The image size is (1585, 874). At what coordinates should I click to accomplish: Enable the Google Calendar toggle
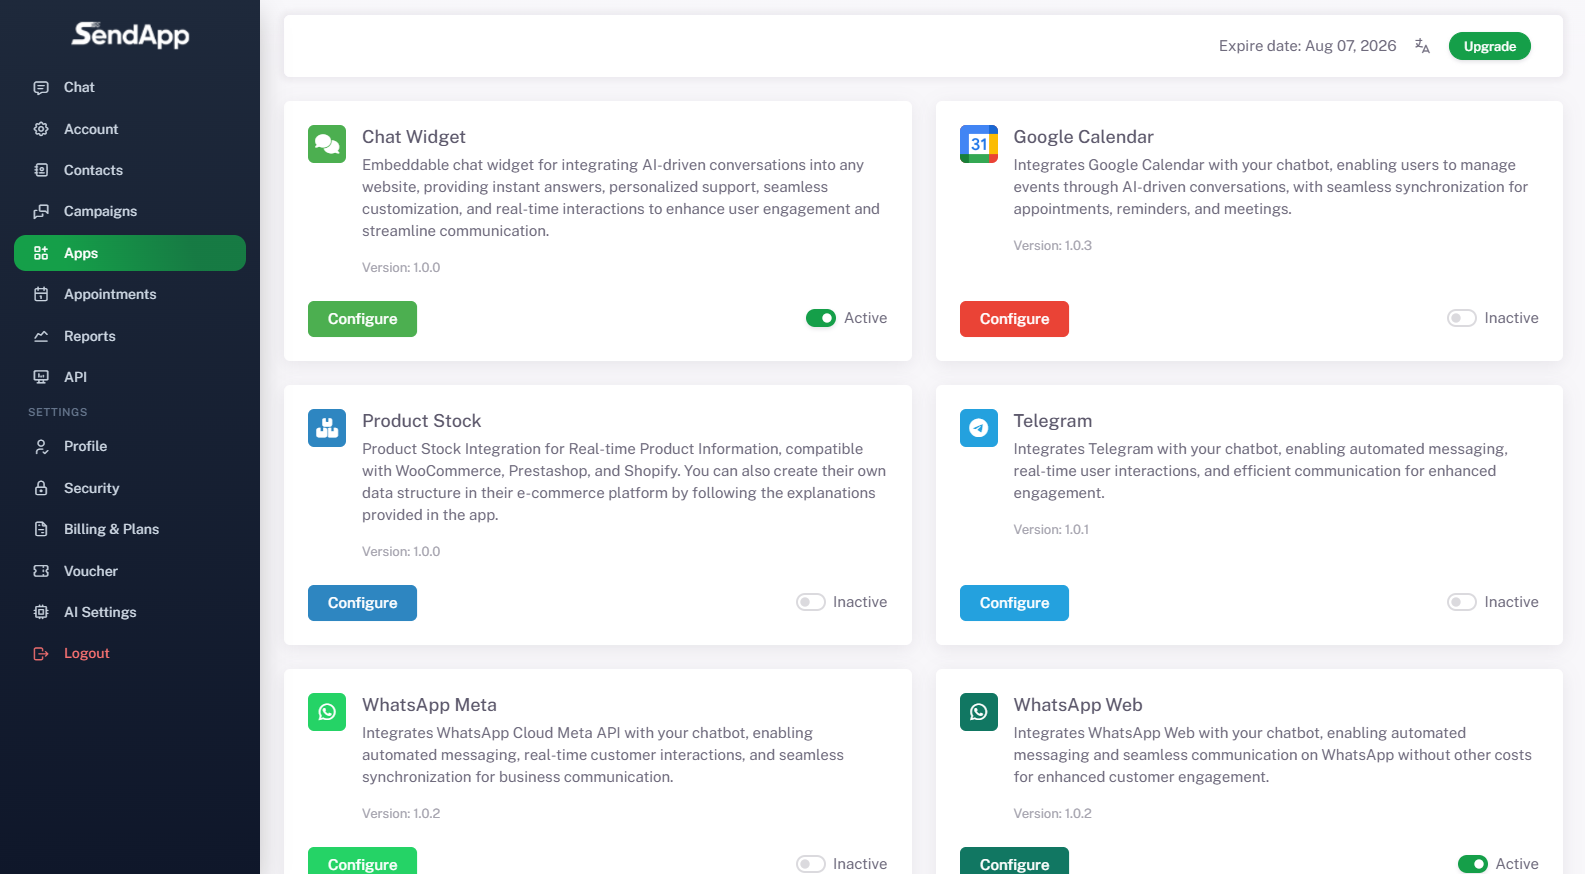point(1462,318)
